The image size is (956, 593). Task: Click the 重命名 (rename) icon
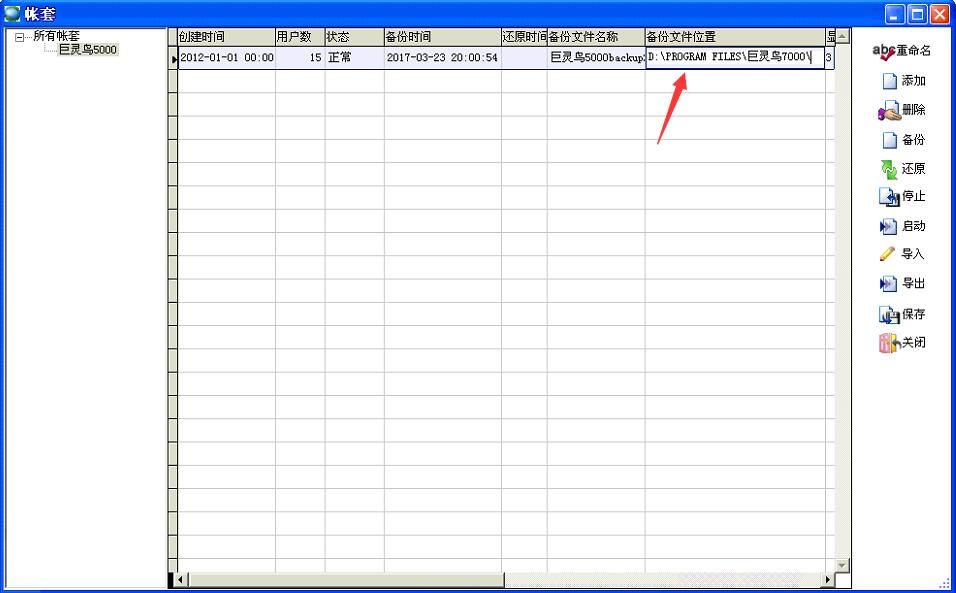click(x=884, y=50)
